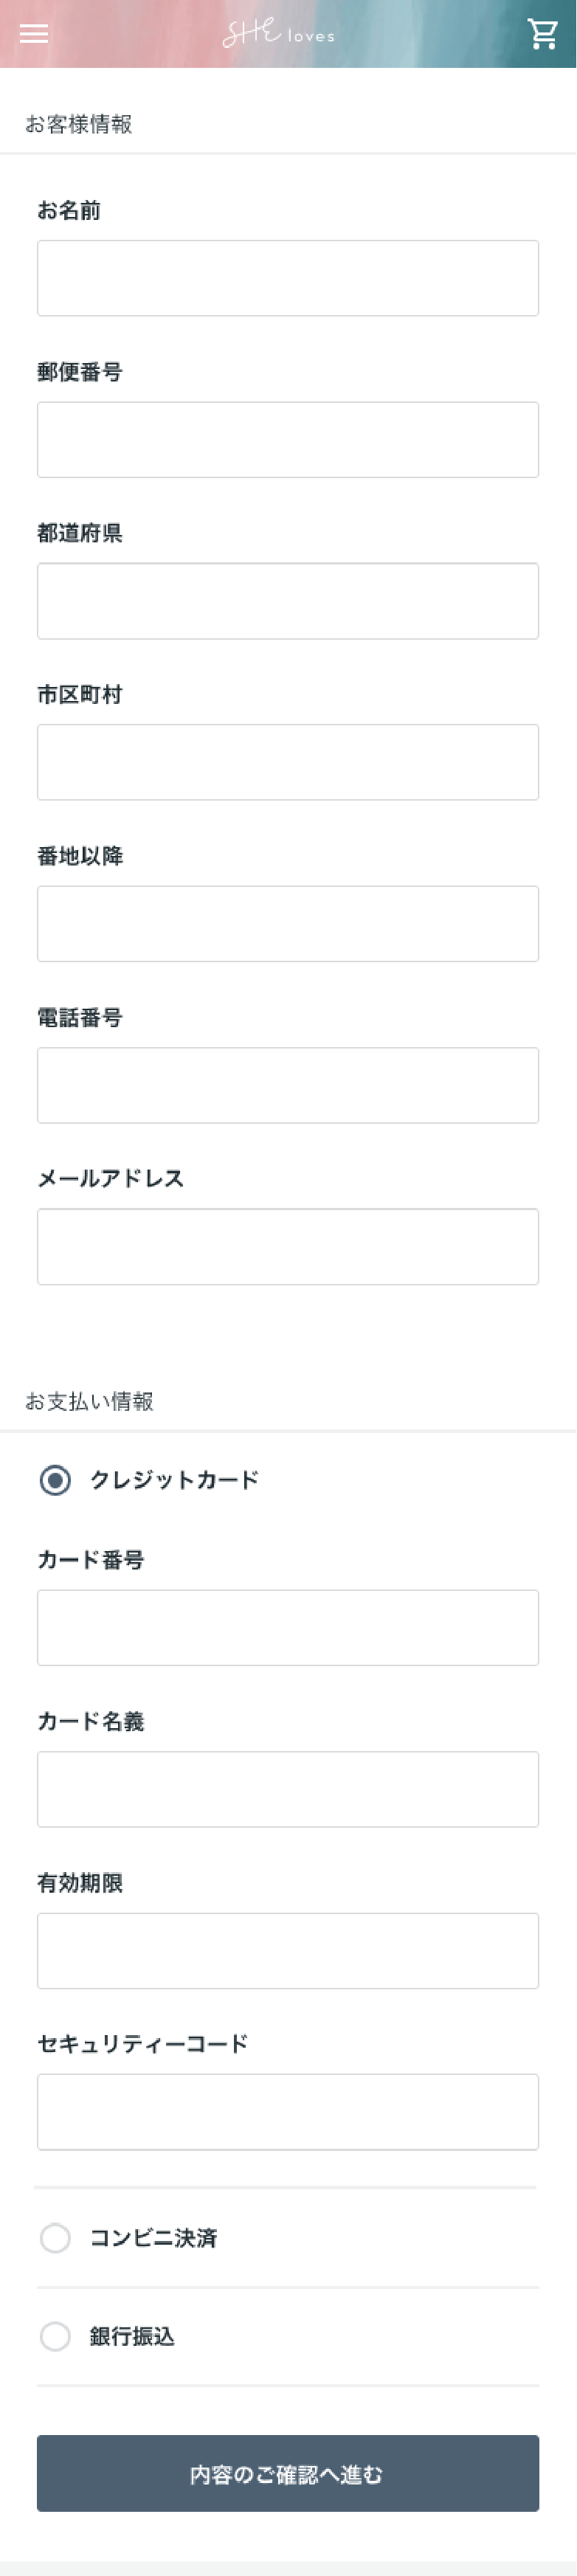Viewport: 577px width, 2576px height.
Task: Focus the 郵便番号 input field
Action: pyautogui.click(x=288, y=440)
